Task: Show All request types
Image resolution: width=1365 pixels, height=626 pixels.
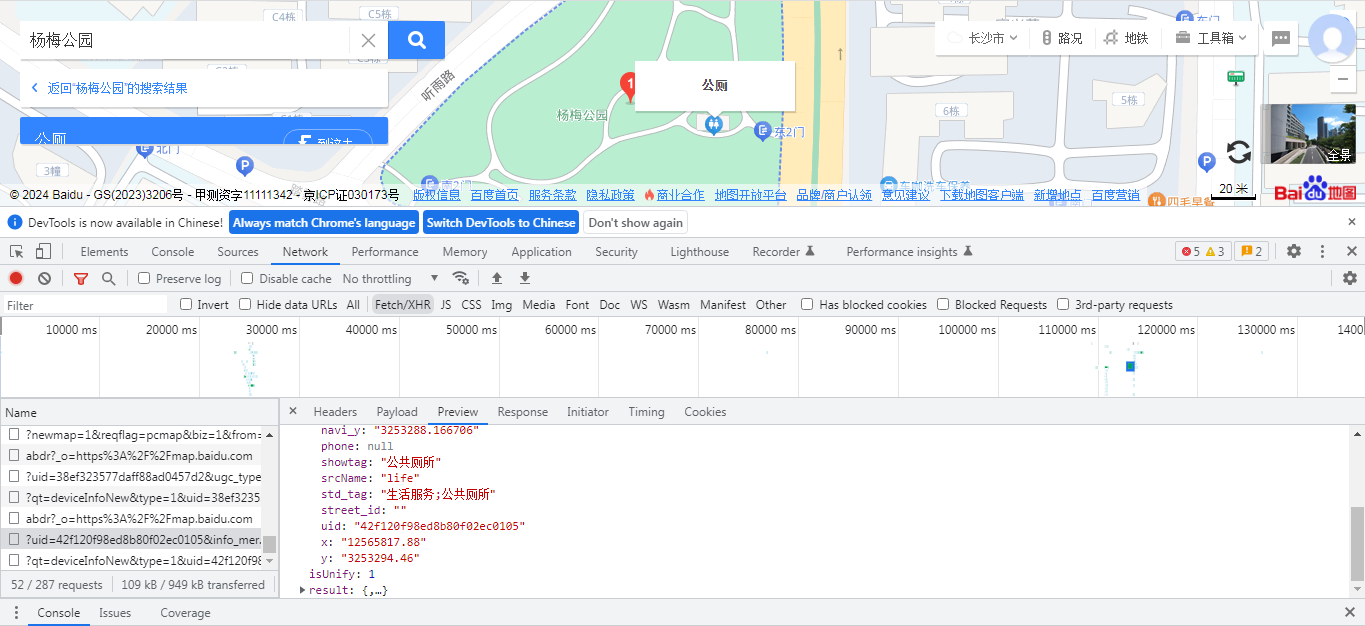Action: [353, 305]
